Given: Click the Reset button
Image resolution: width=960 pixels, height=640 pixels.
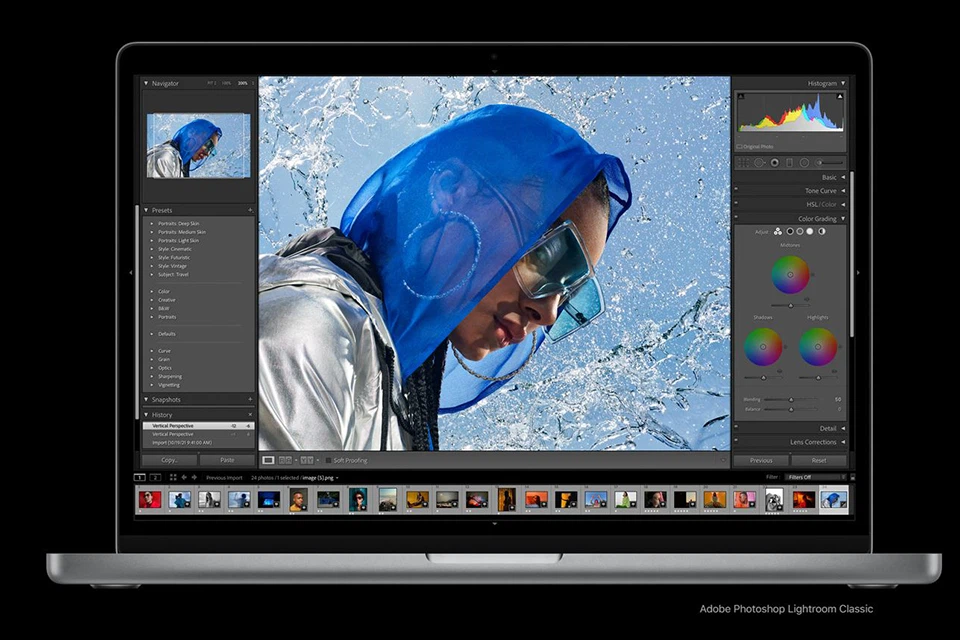Looking at the screenshot, I should click(820, 459).
